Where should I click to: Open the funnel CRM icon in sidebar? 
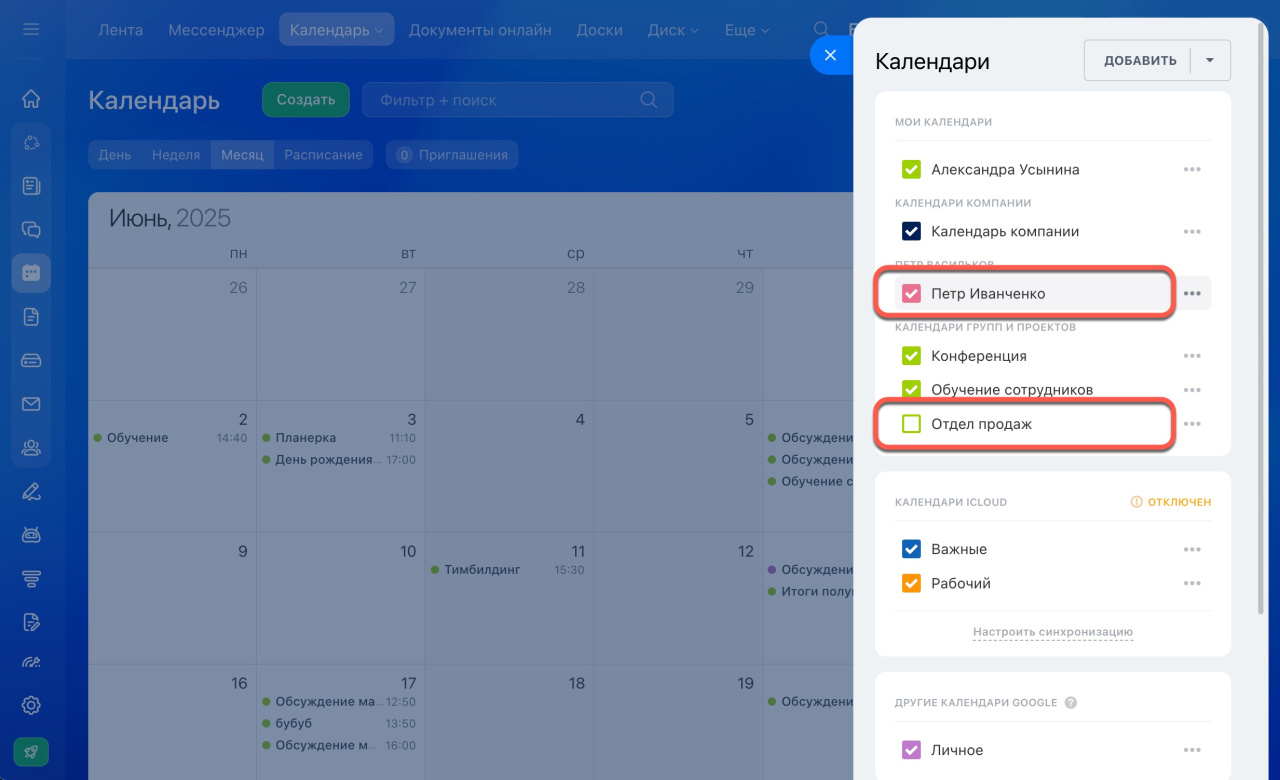point(31,578)
